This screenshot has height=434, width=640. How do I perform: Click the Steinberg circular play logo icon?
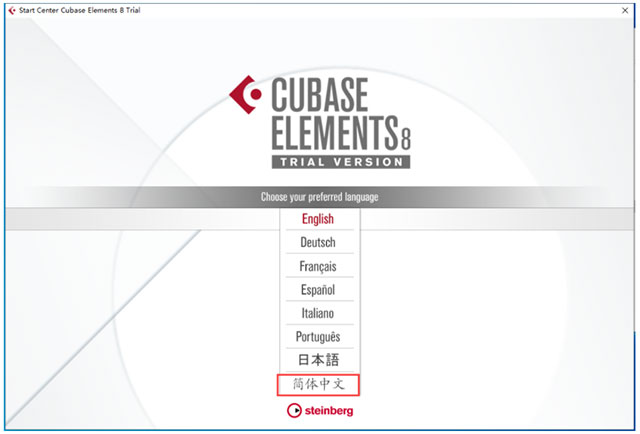point(294,410)
